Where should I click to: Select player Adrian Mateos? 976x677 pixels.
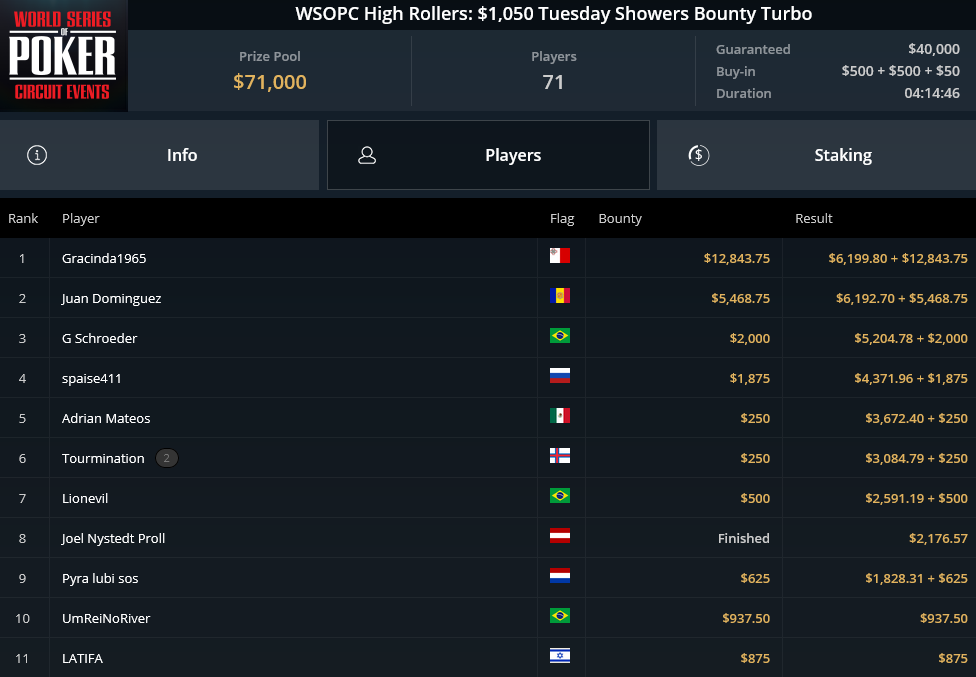106,418
